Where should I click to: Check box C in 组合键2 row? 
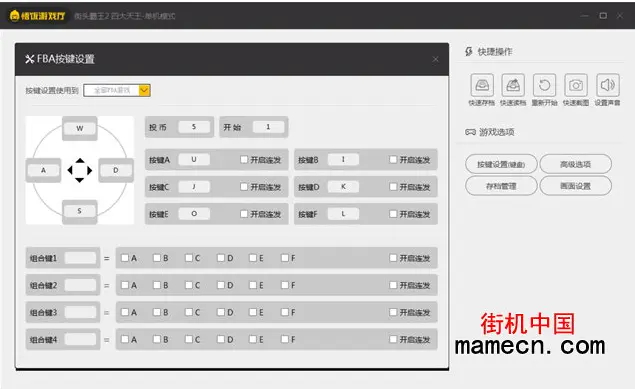[x=189, y=285]
